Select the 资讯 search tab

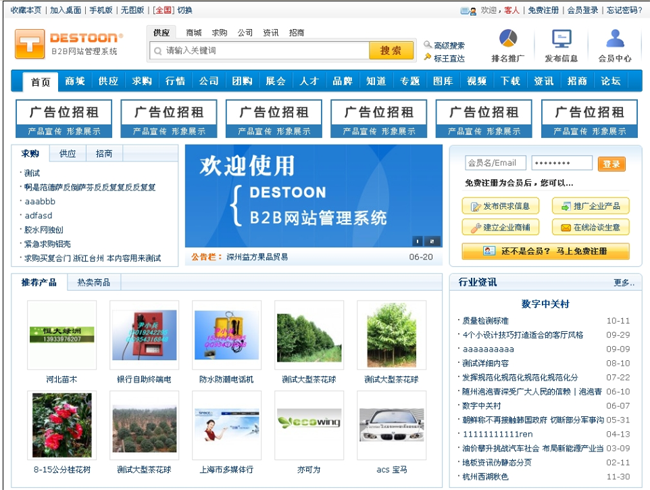pyautogui.click(x=271, y=33)
